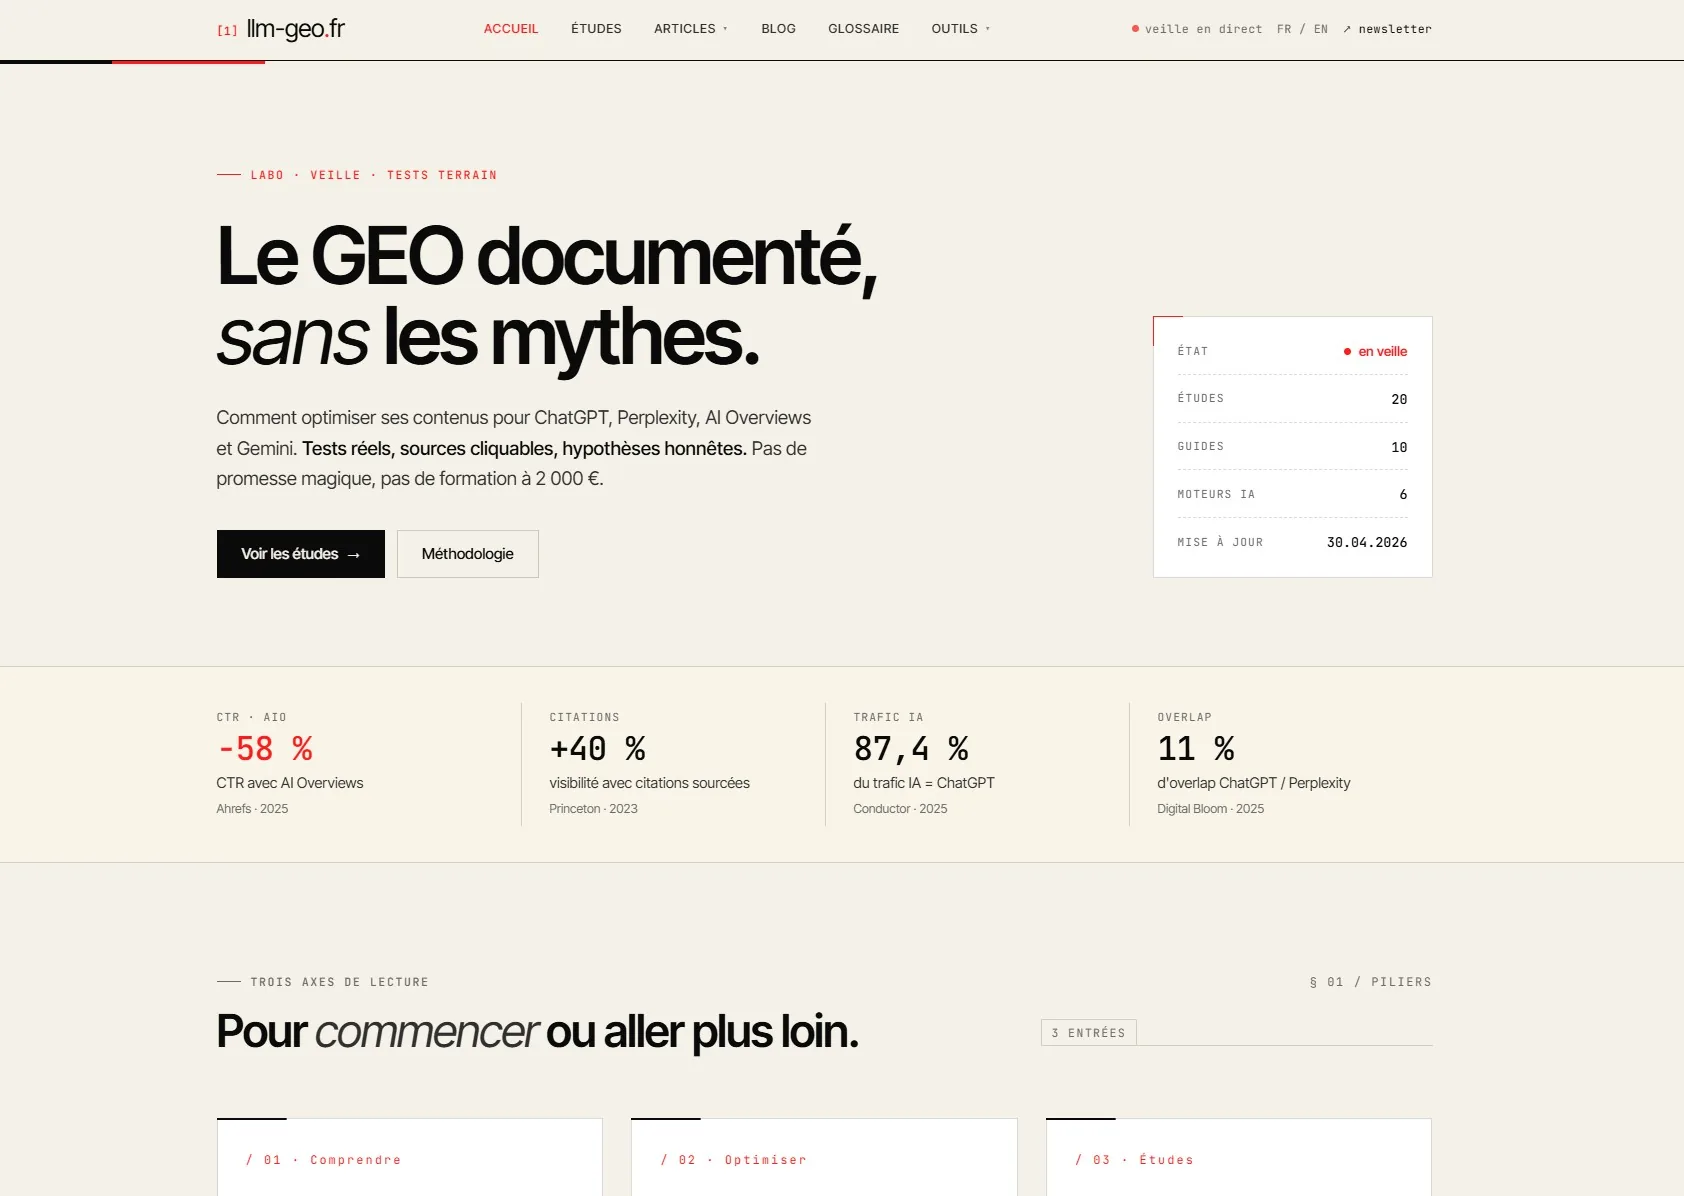Click the +40 % citations statistic
This screenshot has height=1196, width=1684.
point(598,749)
